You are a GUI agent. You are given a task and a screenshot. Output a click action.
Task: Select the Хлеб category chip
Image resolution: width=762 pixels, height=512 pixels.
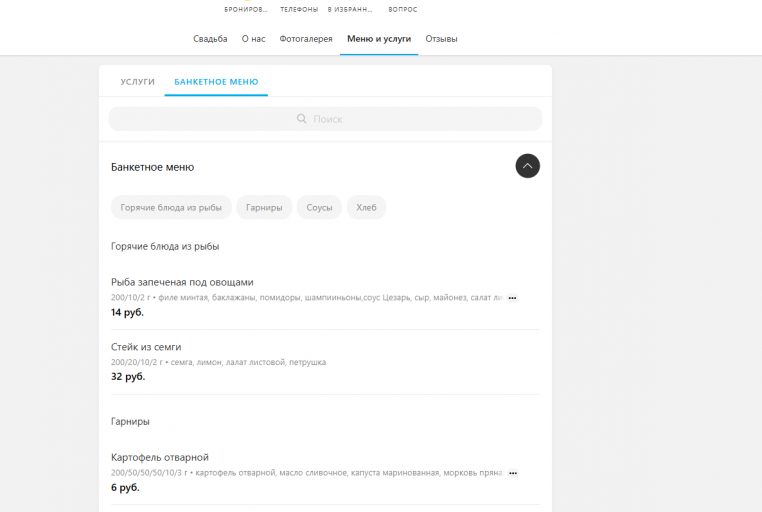pos(366,207)
